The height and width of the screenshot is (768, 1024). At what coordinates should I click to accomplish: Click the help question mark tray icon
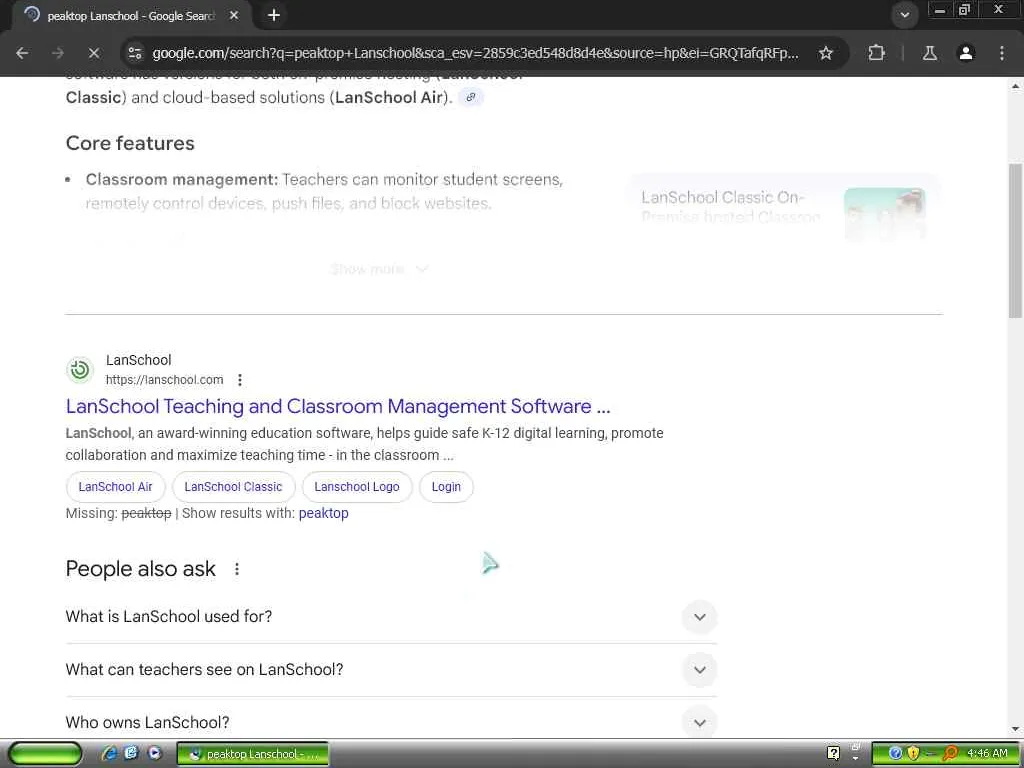pyautogui.click(x=833, y=753)
